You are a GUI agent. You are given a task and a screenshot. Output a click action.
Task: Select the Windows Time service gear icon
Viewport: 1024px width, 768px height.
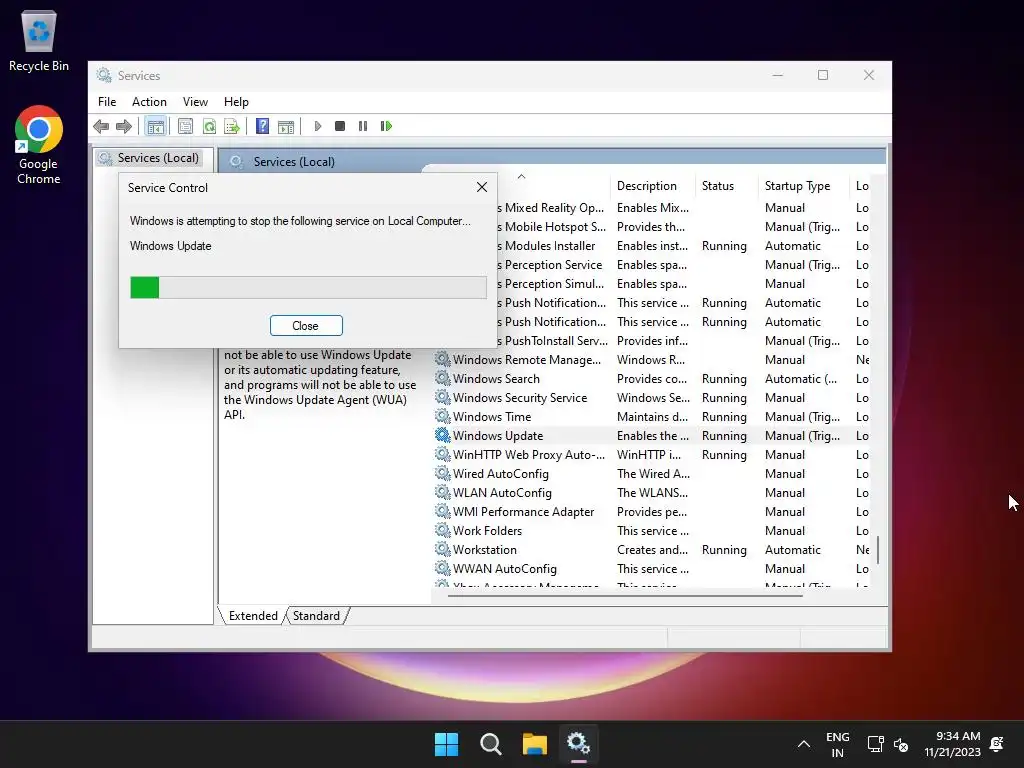pos(443,416)
